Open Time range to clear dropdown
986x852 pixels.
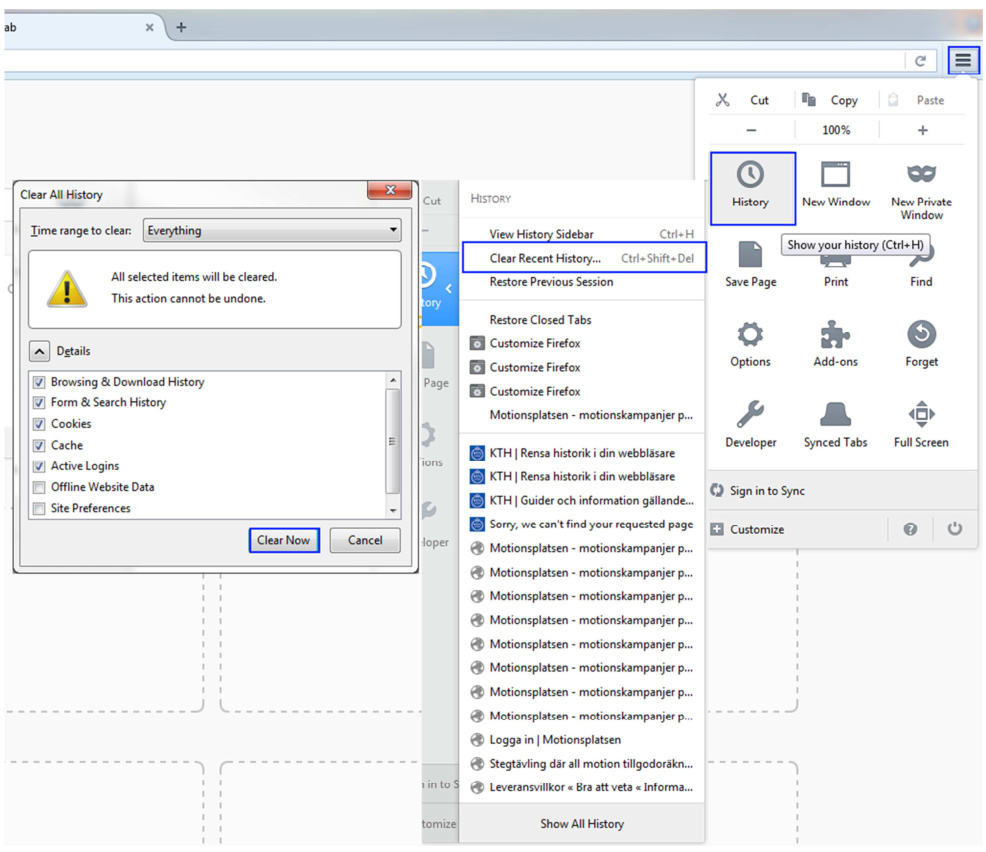click(271, 231)
